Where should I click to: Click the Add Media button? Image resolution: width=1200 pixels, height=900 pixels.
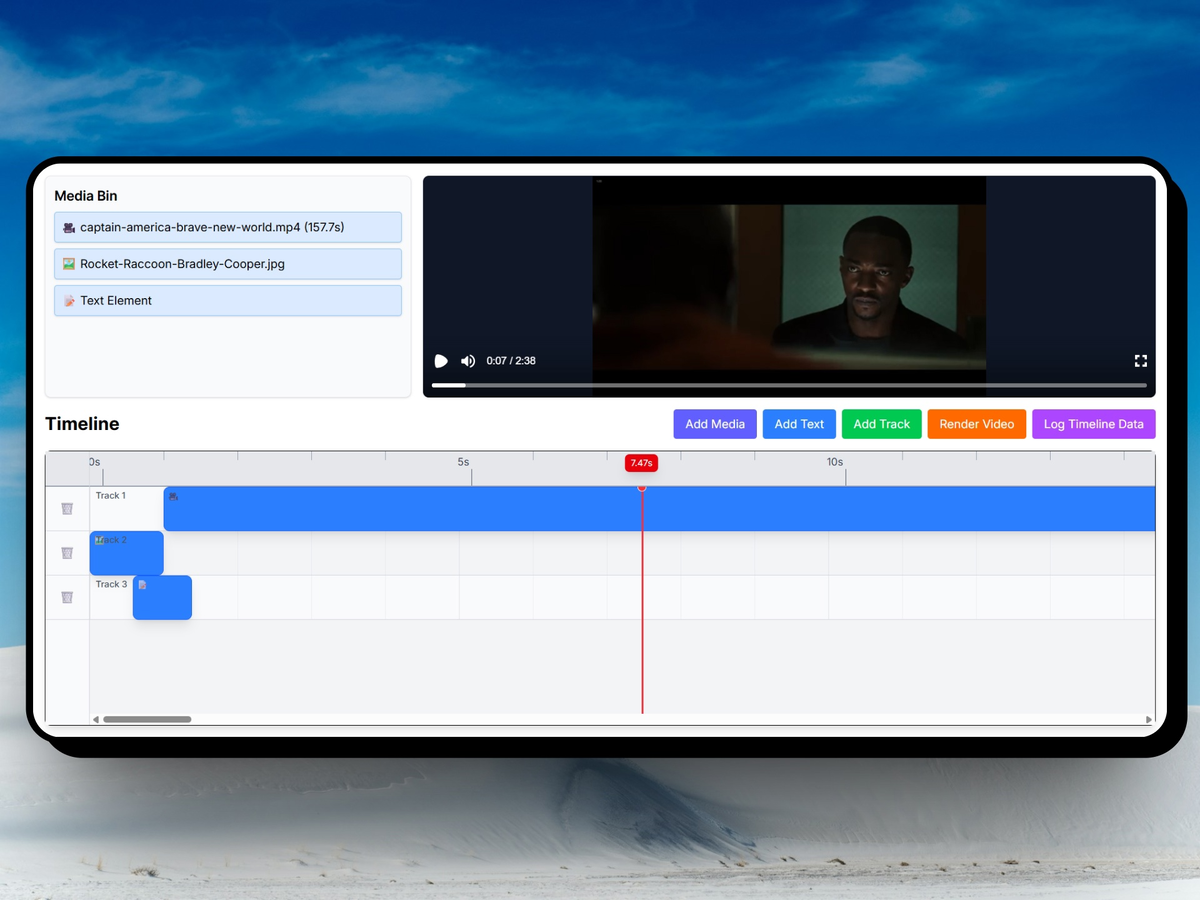coord(715,424)
